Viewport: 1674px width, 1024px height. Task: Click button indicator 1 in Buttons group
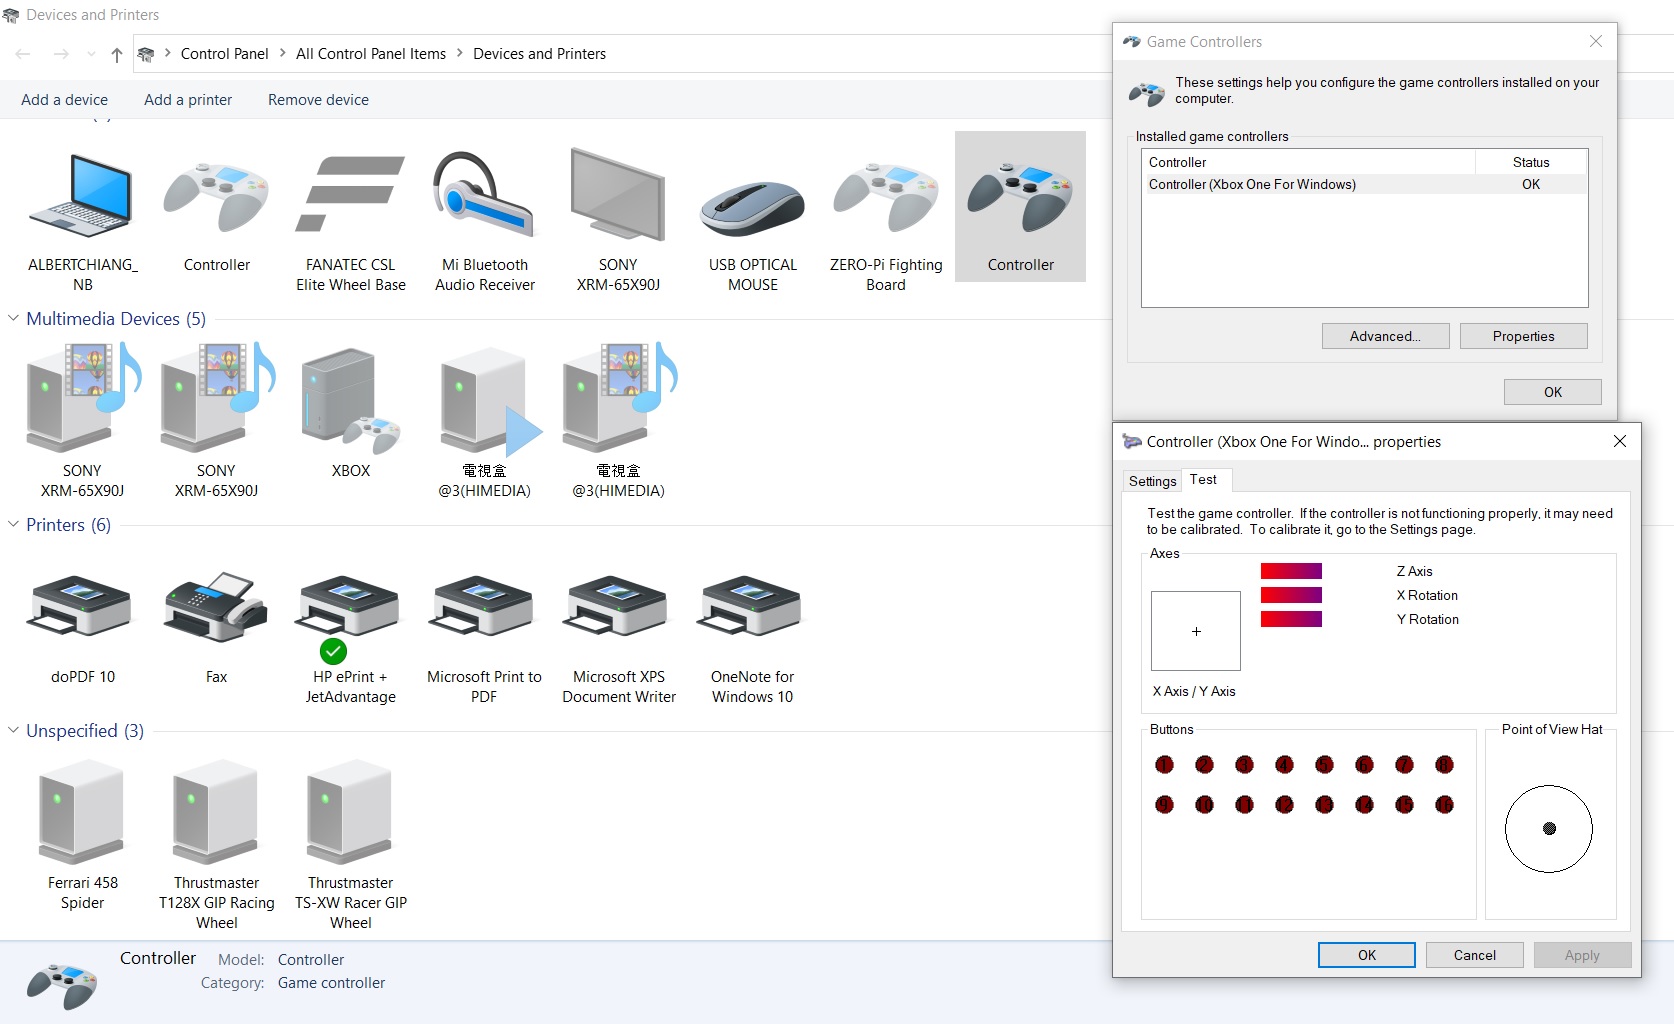(x=1164, y=765)
